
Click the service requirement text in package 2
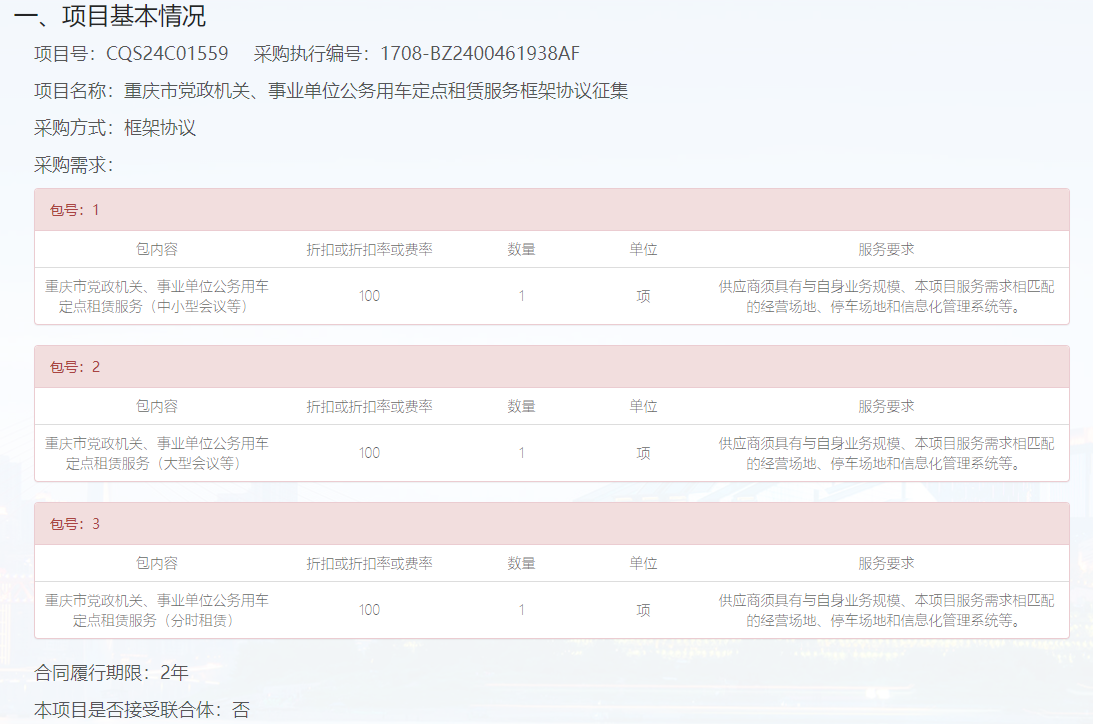[x=886, y=453]
